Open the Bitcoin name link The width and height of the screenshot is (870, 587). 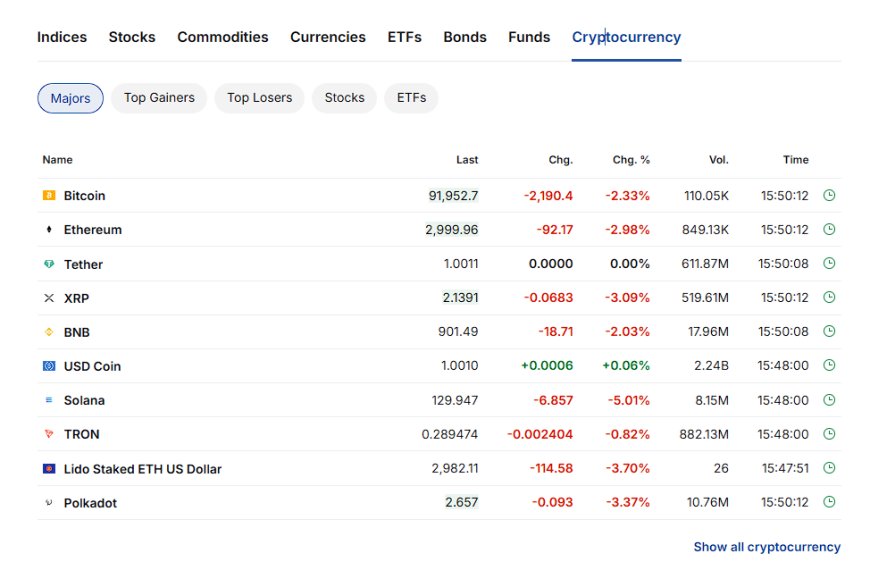84,196
